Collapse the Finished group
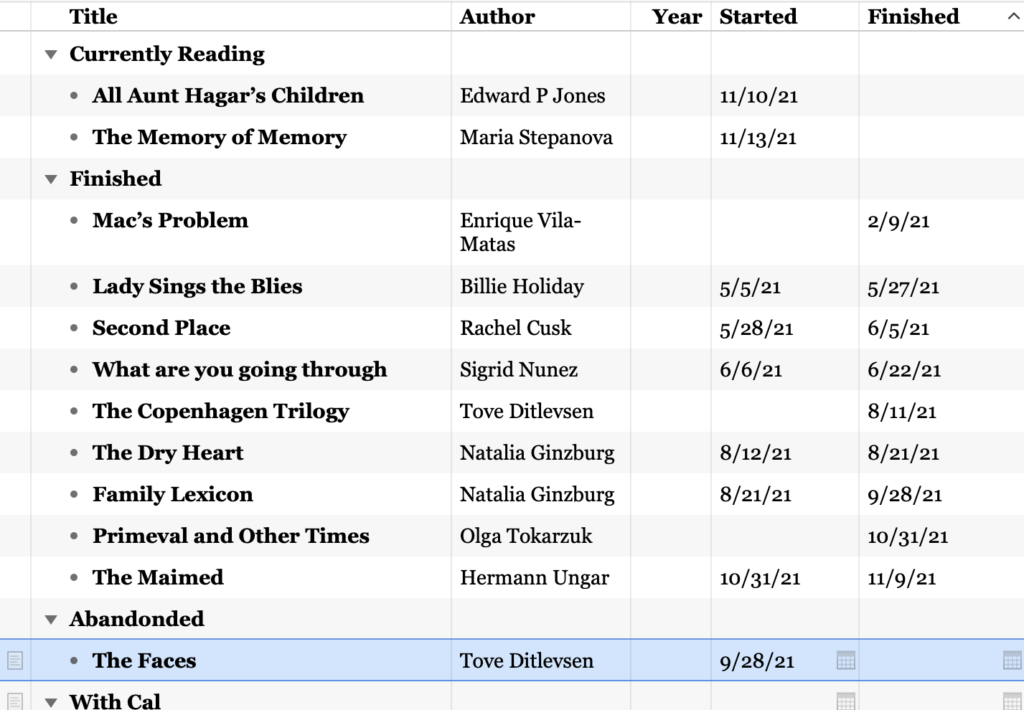The image size is (1024, 710). pos(51,179)
